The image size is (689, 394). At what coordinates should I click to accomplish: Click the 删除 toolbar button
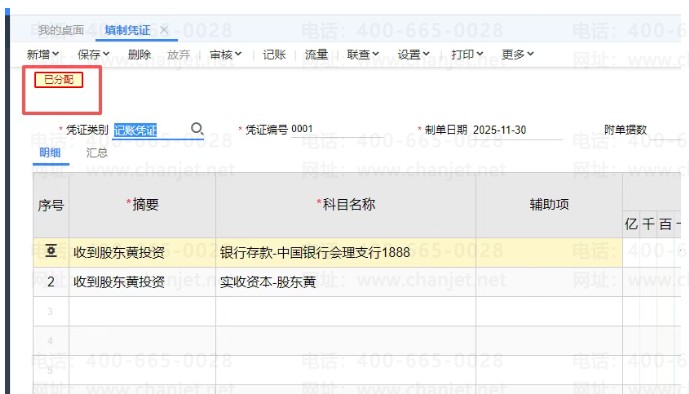(x=139, y=54)
